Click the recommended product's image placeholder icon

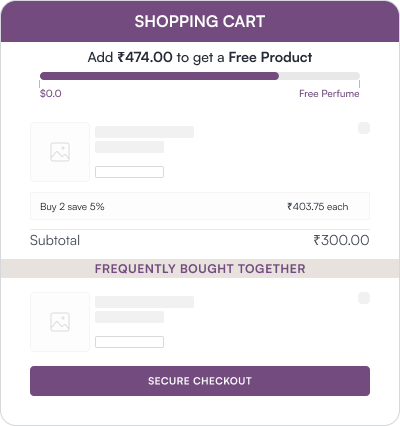click(x=60, y=322)
